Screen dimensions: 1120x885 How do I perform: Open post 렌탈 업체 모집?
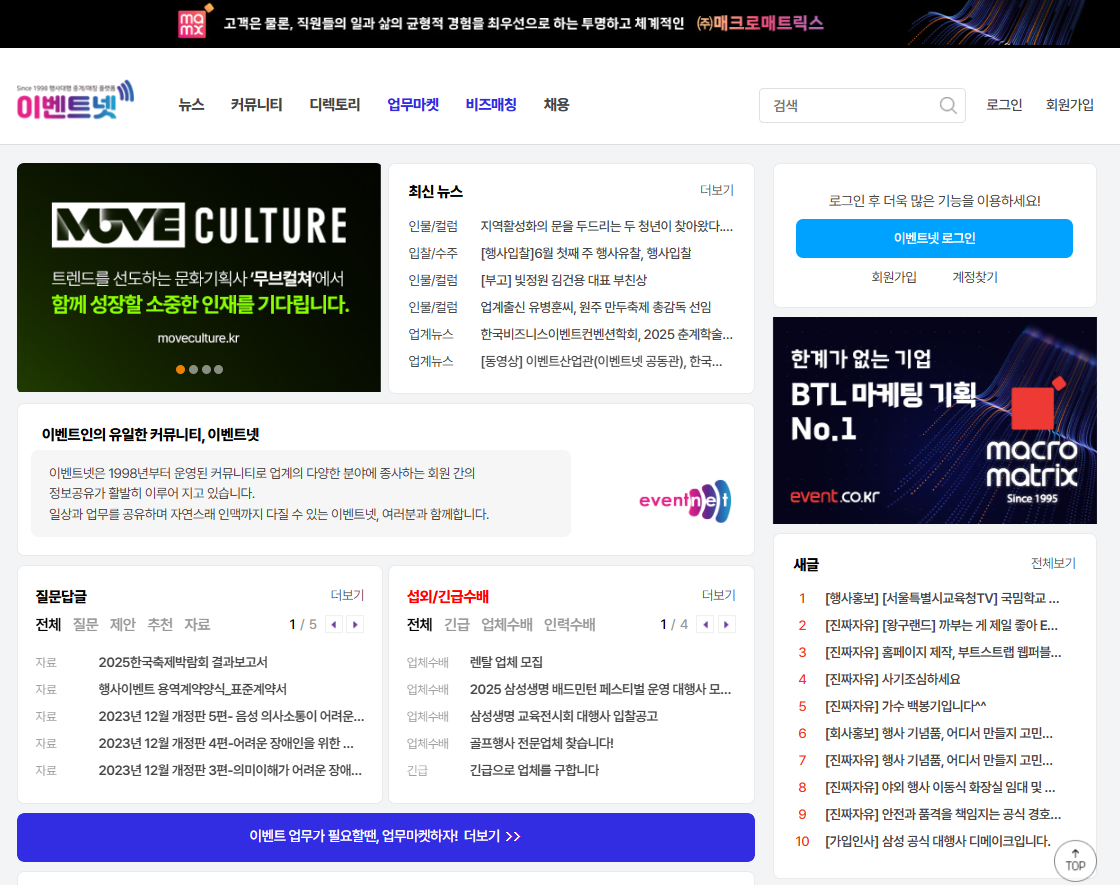506,662
